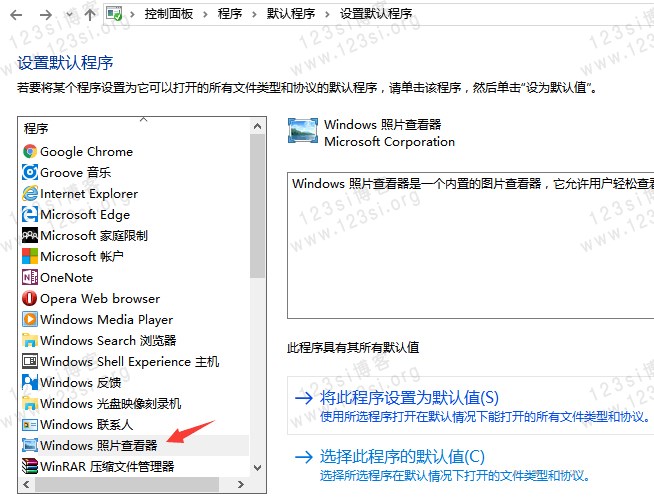Select the Microsoft Edge icon
Image resolution: width=654 pixels, height=502 pixels.
click(x=30, y=214)
